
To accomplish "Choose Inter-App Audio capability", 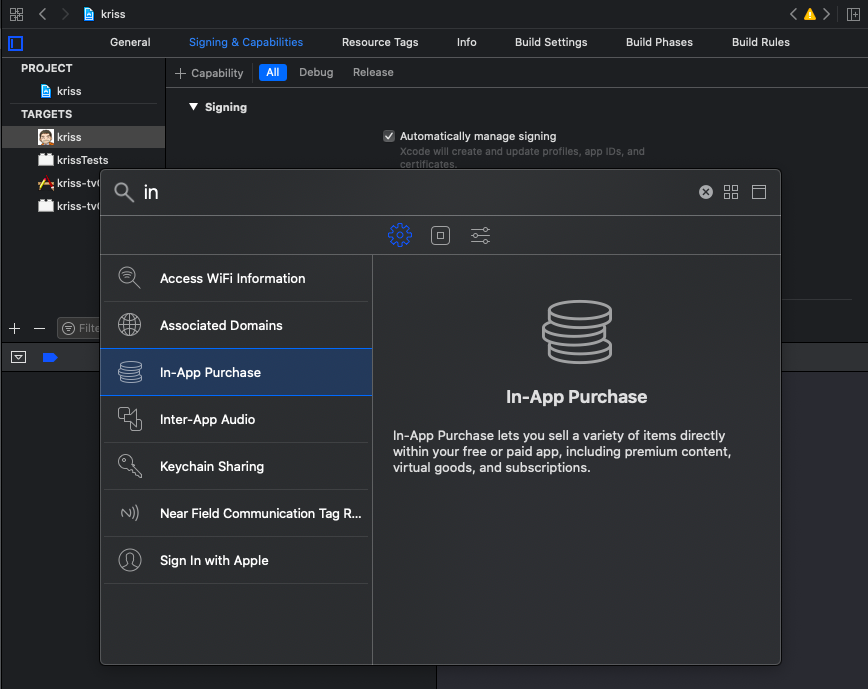I will [236, 419].
